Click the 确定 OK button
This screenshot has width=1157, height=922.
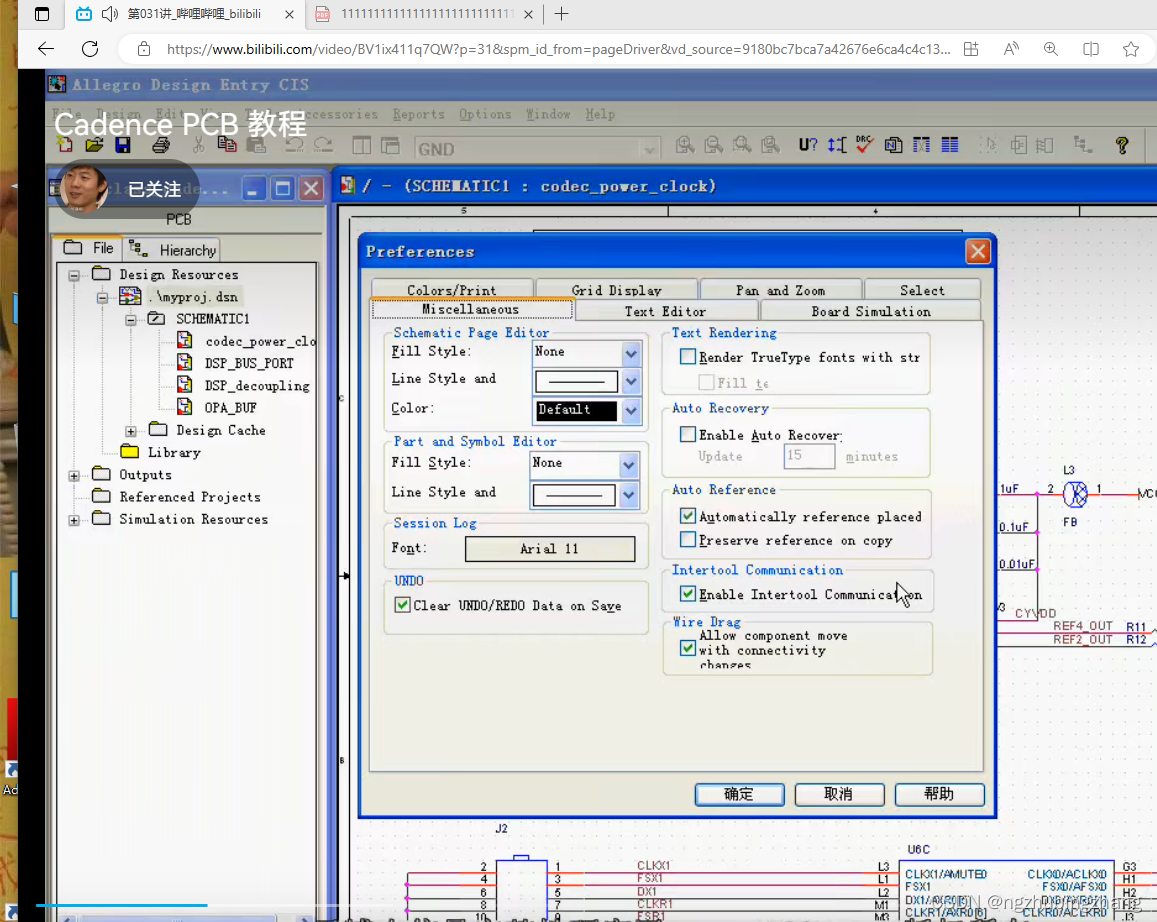point(739,794)
